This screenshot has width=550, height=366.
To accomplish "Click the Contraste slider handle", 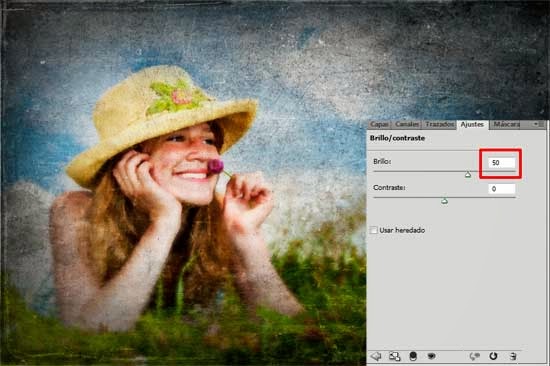I will tap(444, 201).
